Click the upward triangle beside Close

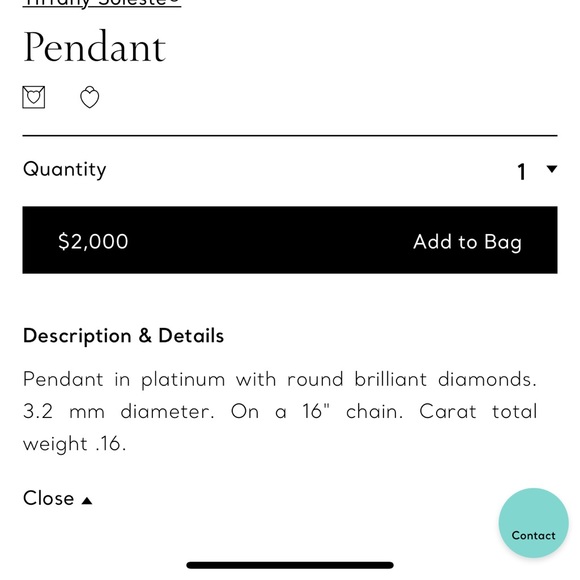coord(87,500)
